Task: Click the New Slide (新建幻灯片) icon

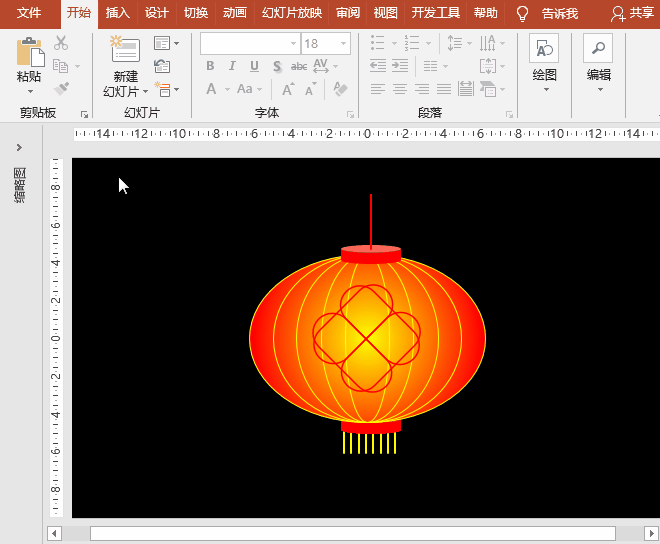Action: [125, 51]
